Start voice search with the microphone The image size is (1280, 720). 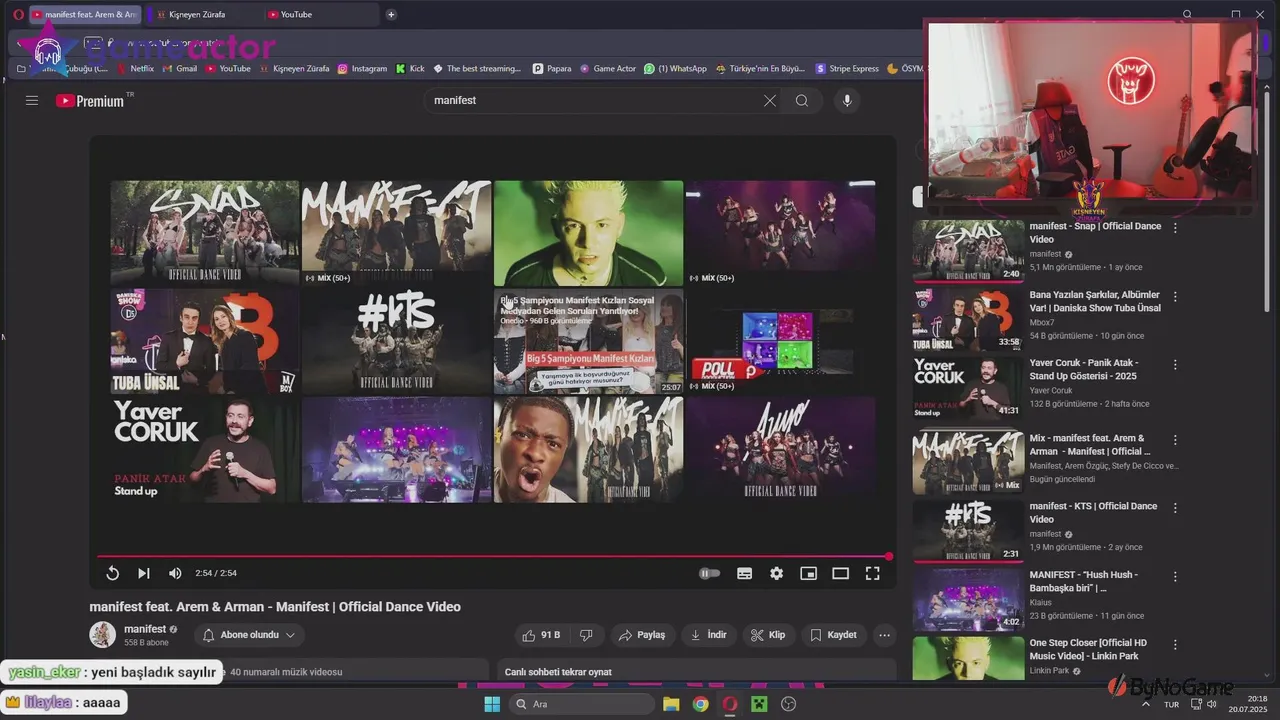pyautogui.click(x=847, y=100)
